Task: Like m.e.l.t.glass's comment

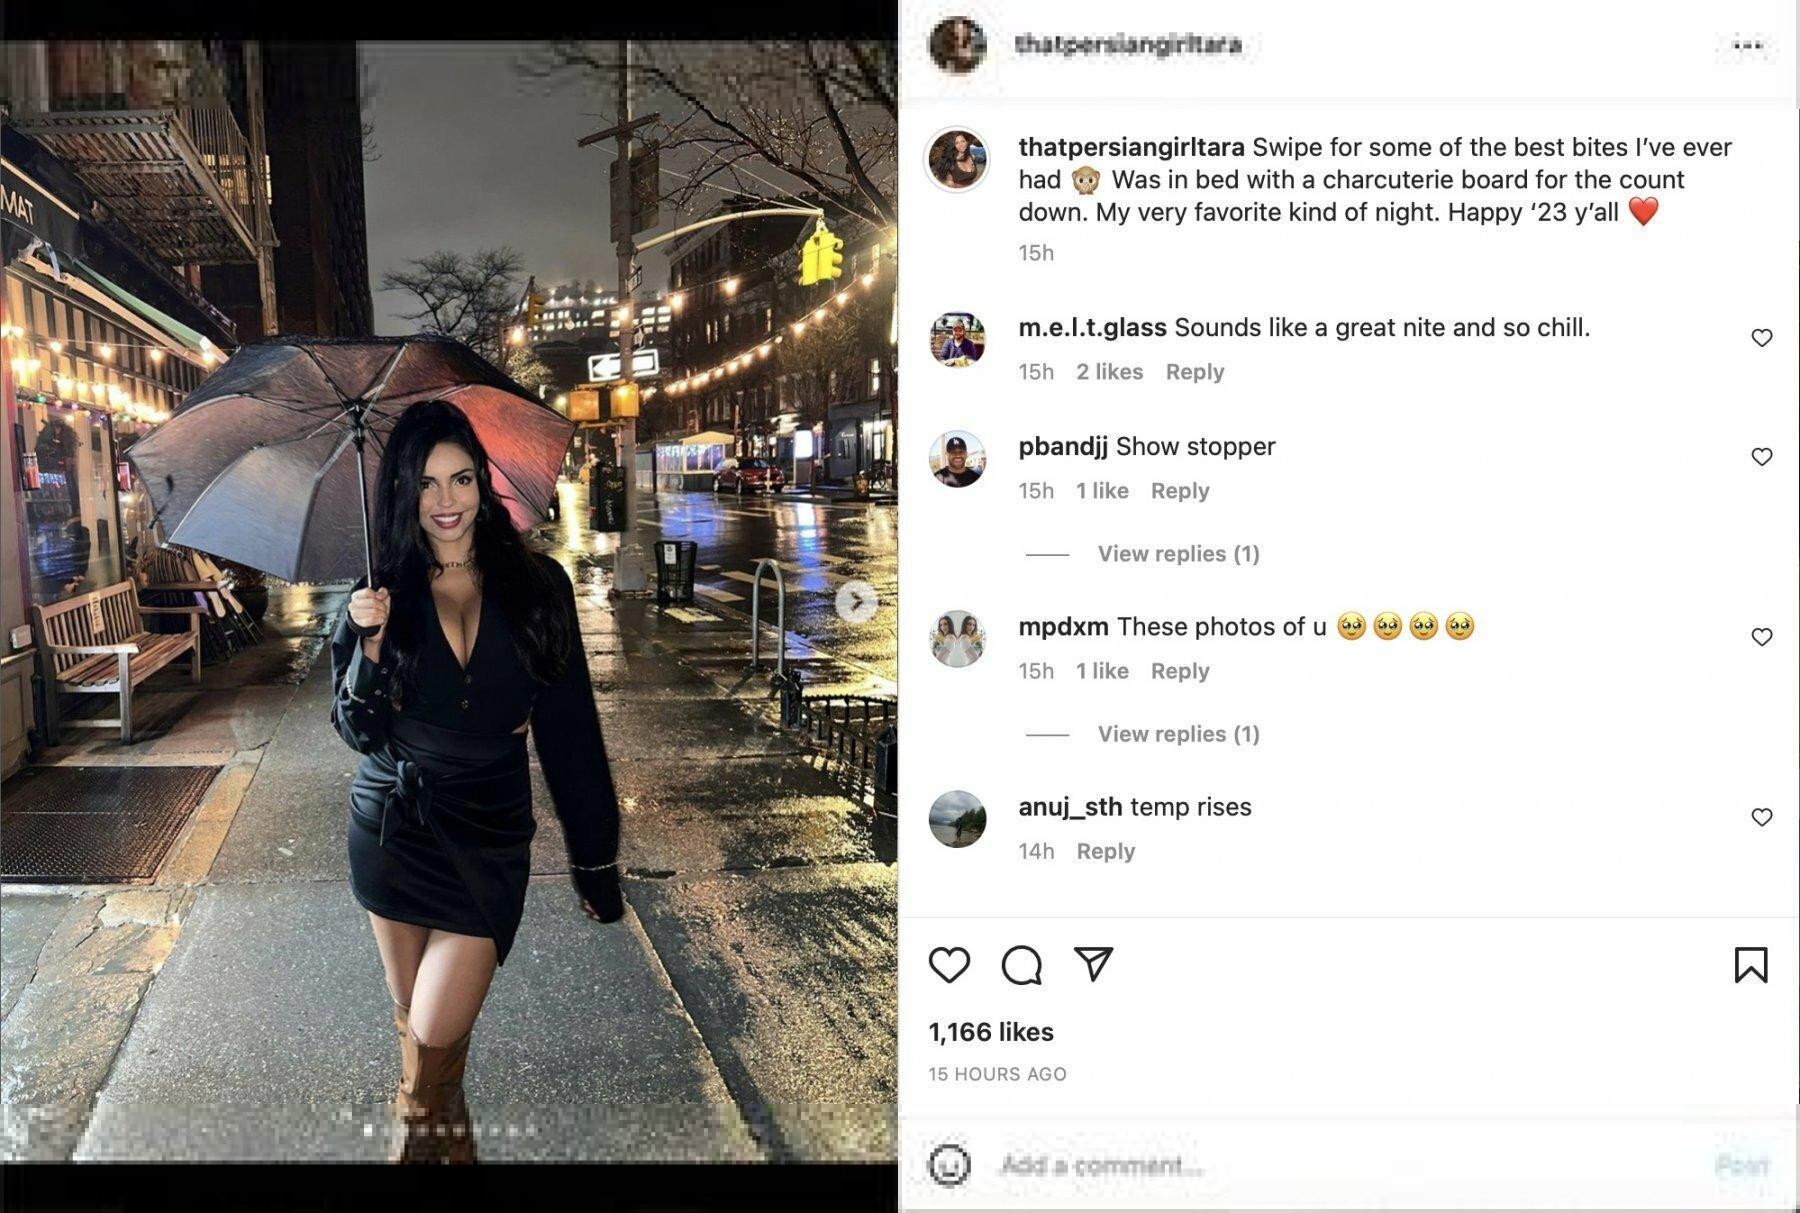Action: pyautogui.click(x=1762, y=338)
